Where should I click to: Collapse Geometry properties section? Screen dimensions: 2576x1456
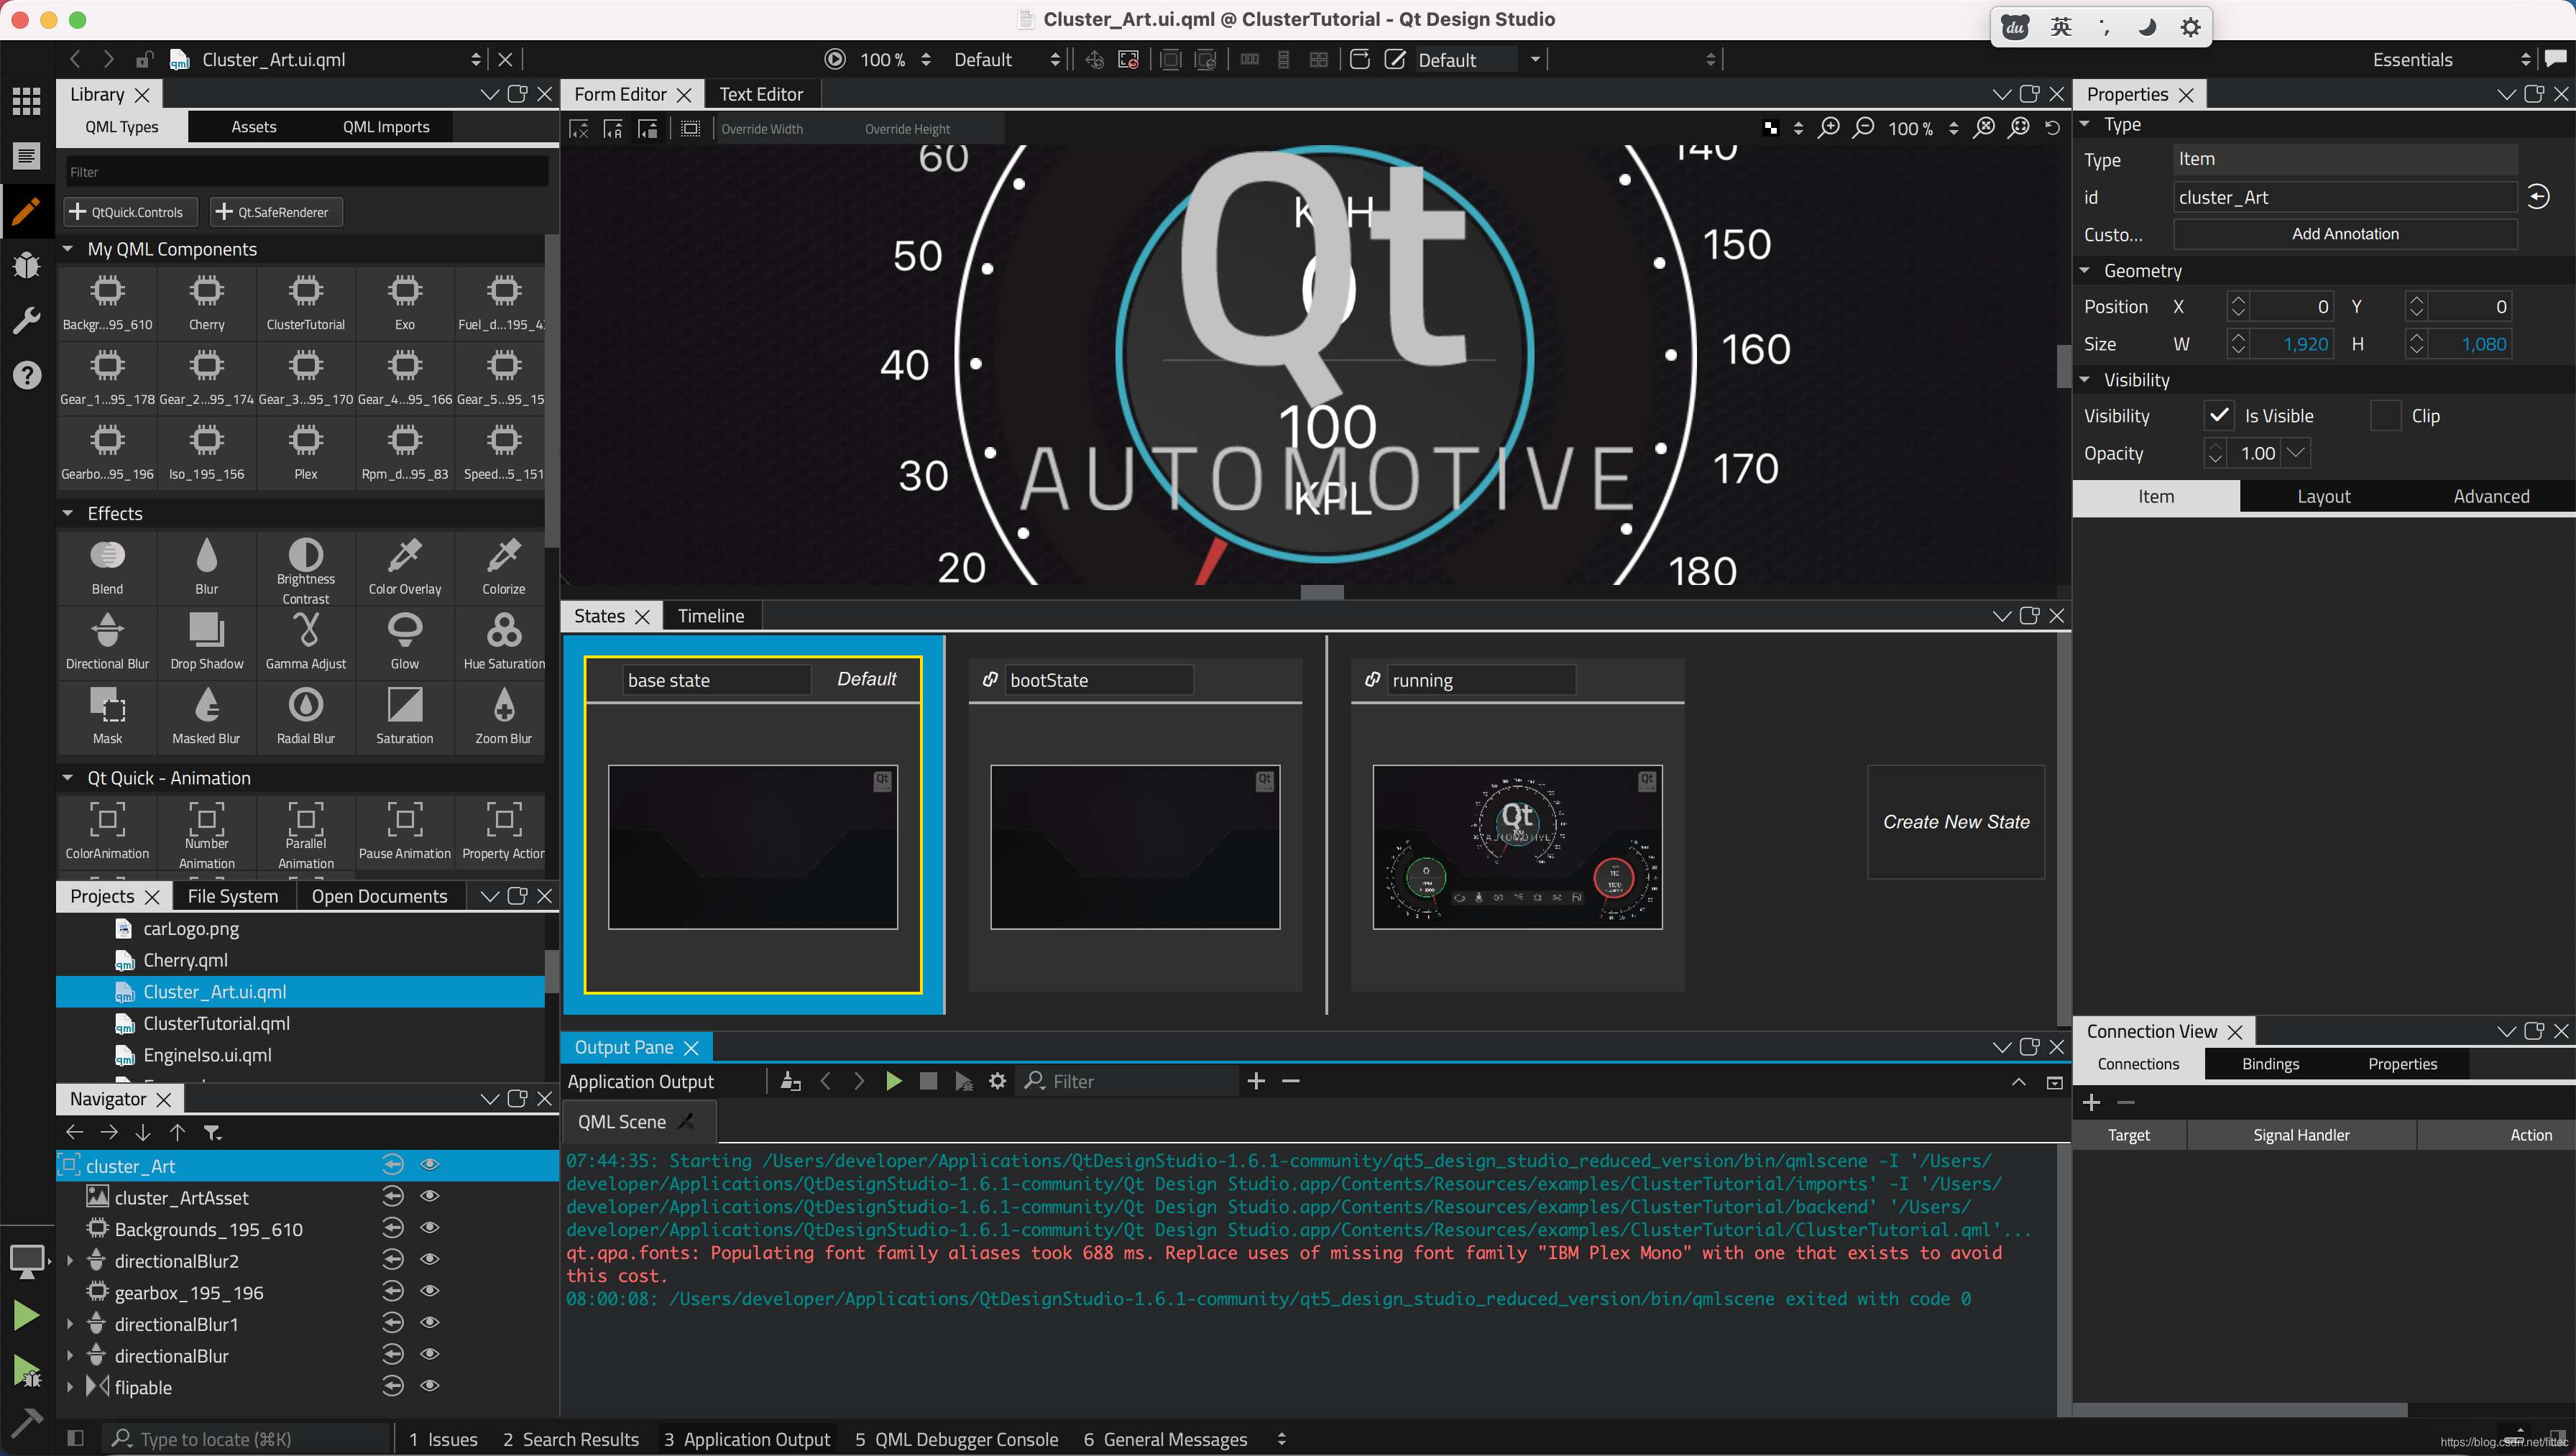click(2085, 271)
